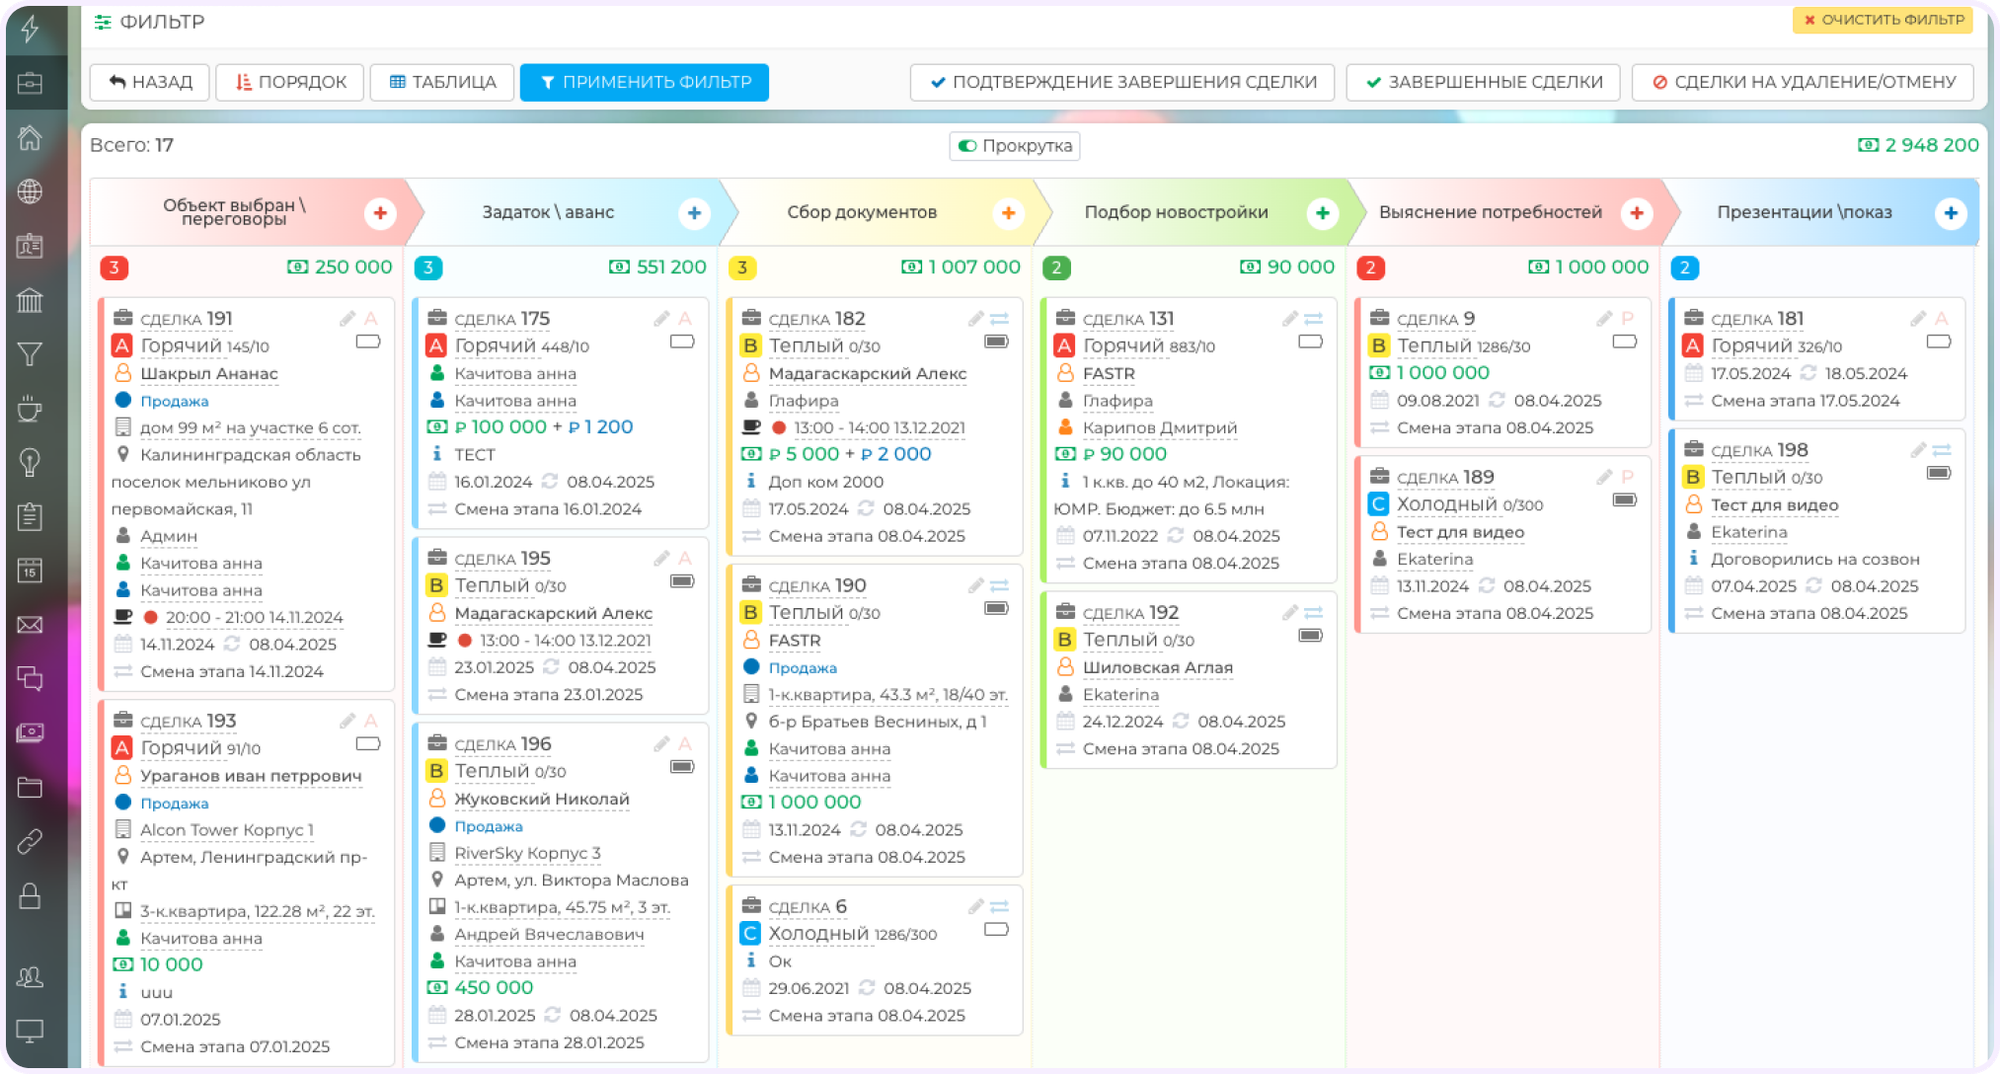This screenshot has height=1074, width=2000.
Task: Open the globe icon in left sidebar
Action: coord(30,191)
